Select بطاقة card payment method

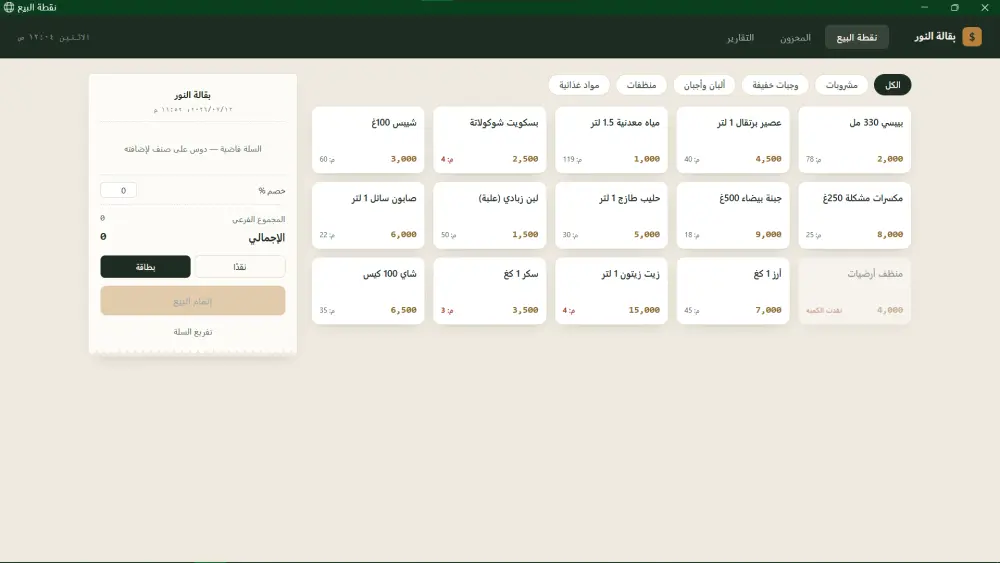pyautogui.click(x=145, y=267)
